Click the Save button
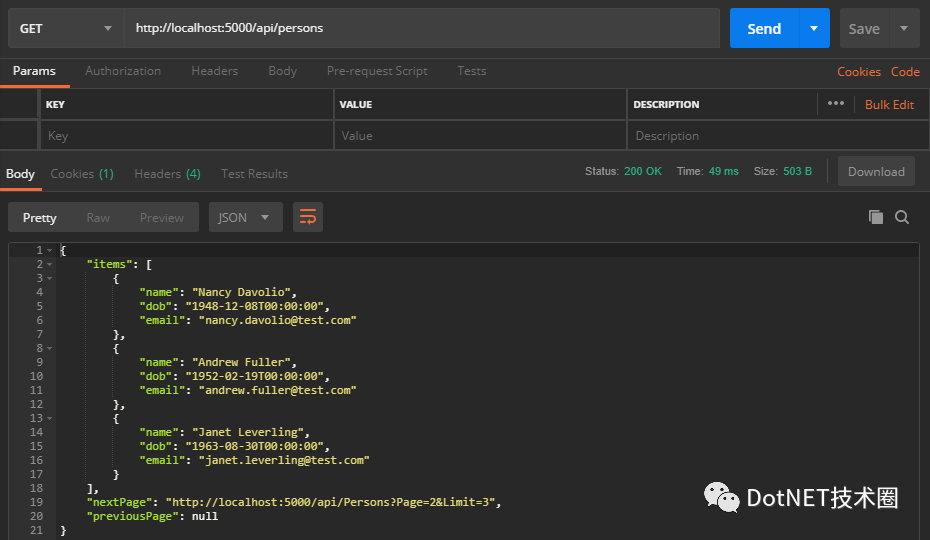 pyautogui.click(x=864, y=28)
